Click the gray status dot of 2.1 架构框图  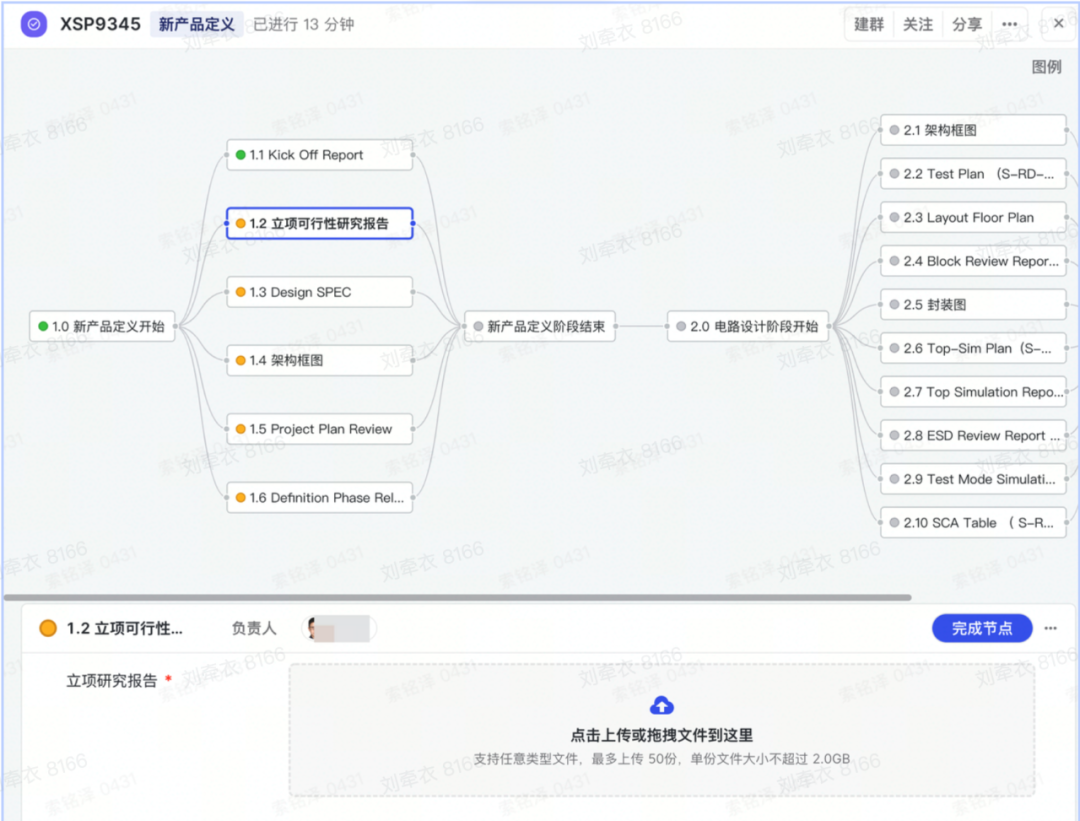tap(894, 131)
